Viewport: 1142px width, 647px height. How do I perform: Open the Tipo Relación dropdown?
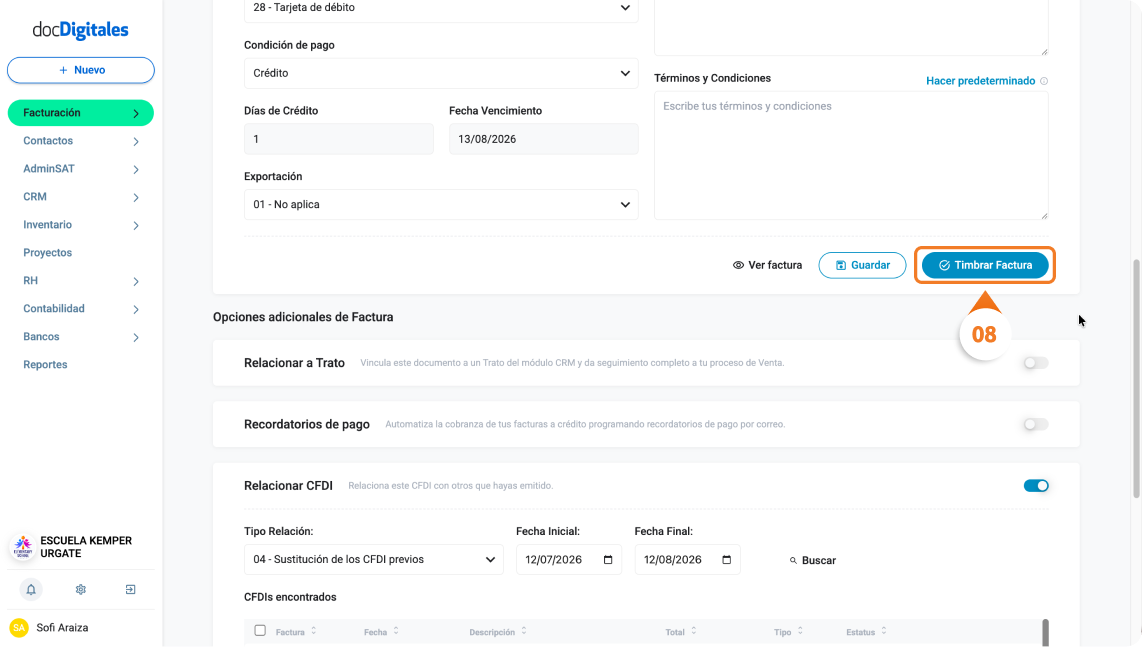(x=374, y=560)
